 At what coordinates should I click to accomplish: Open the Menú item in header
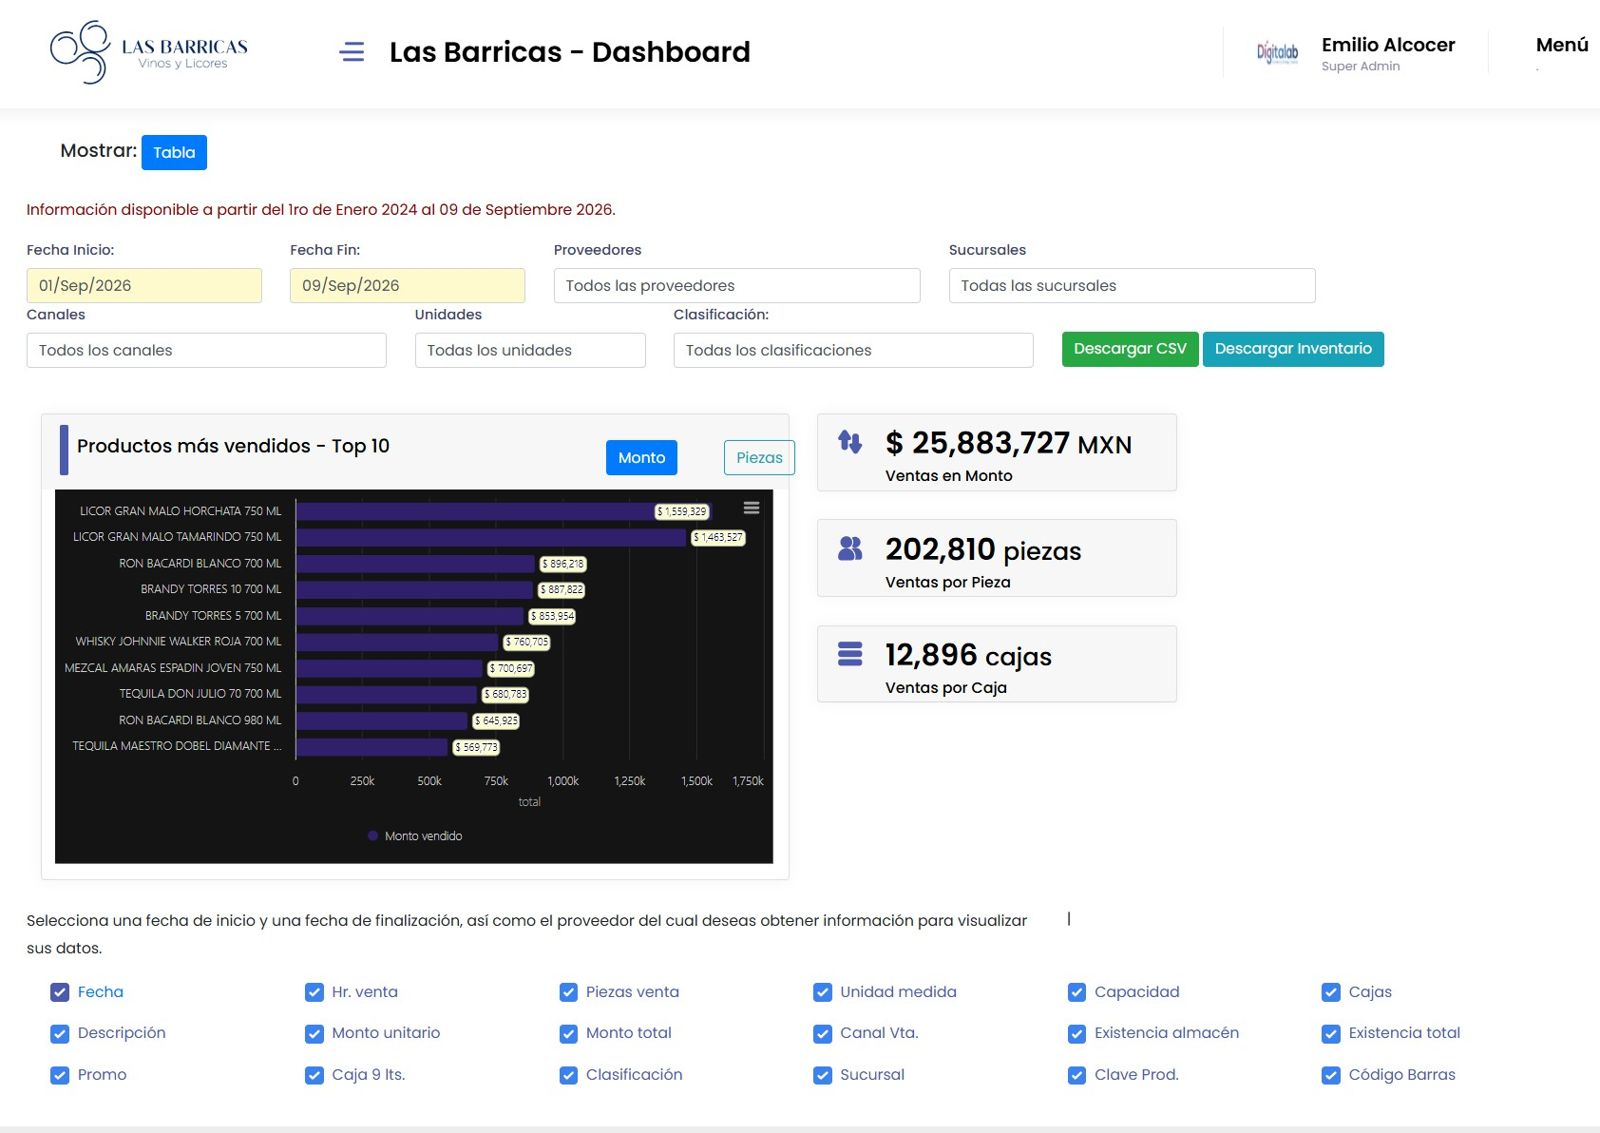click(x=1561, y=45)
